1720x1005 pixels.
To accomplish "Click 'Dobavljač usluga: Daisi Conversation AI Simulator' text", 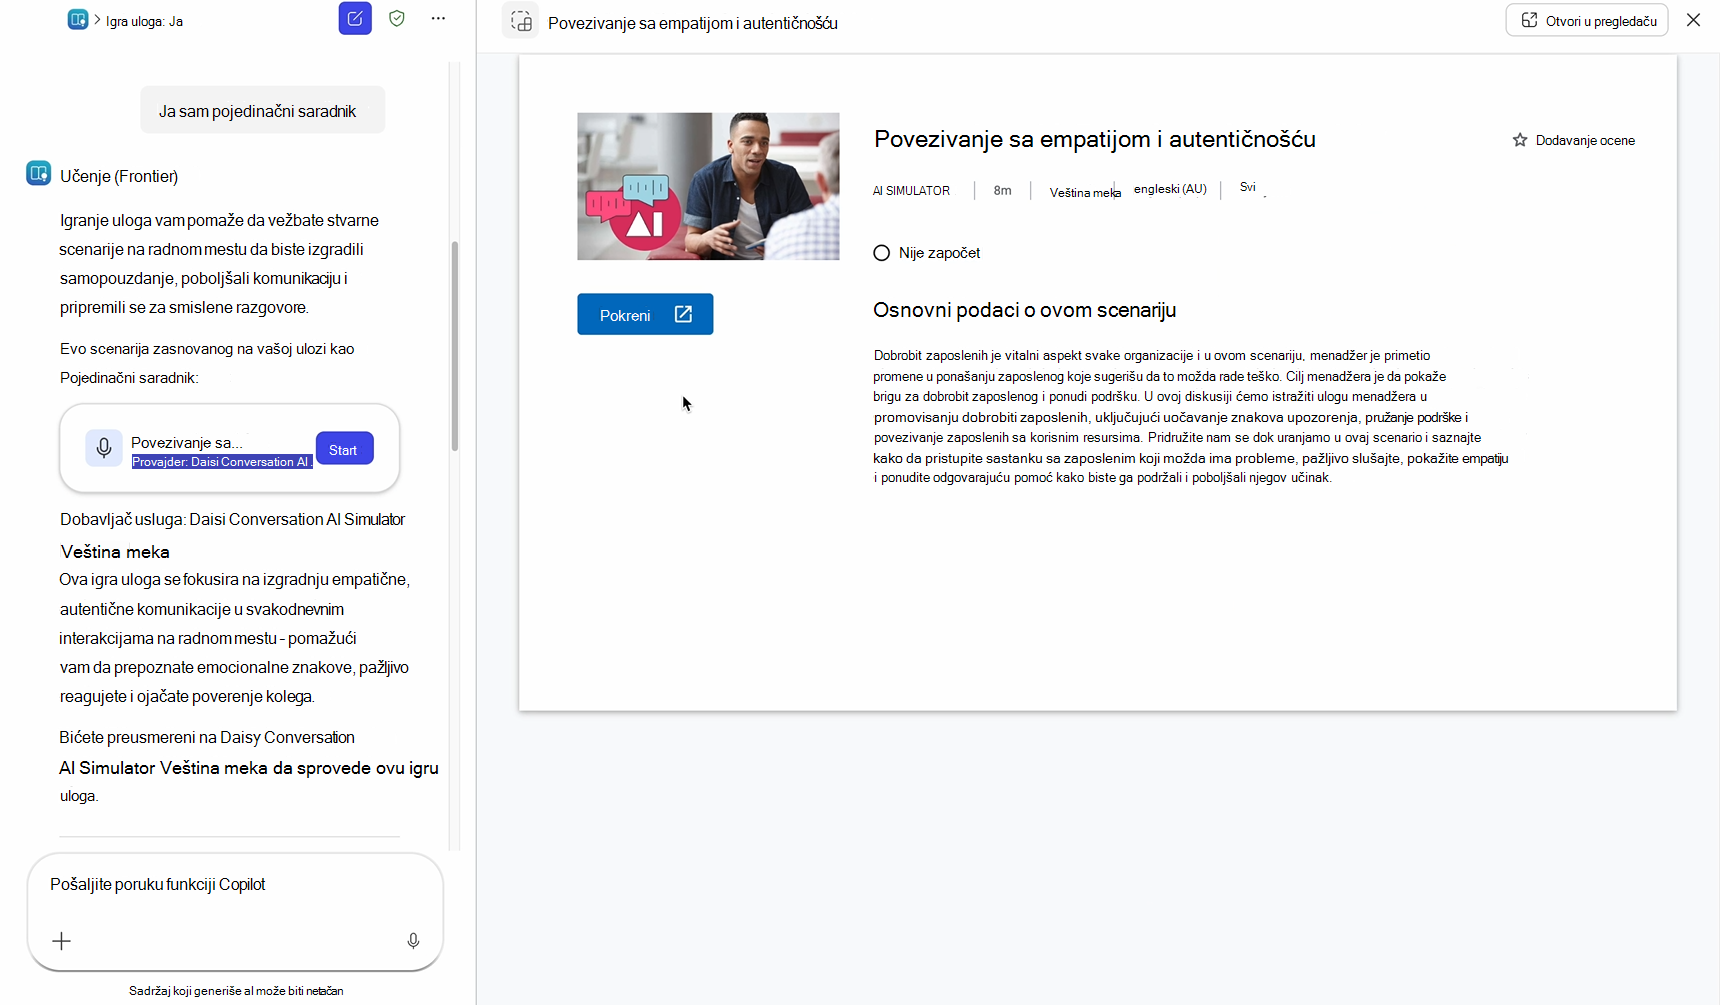I will [x=232, y=519].
